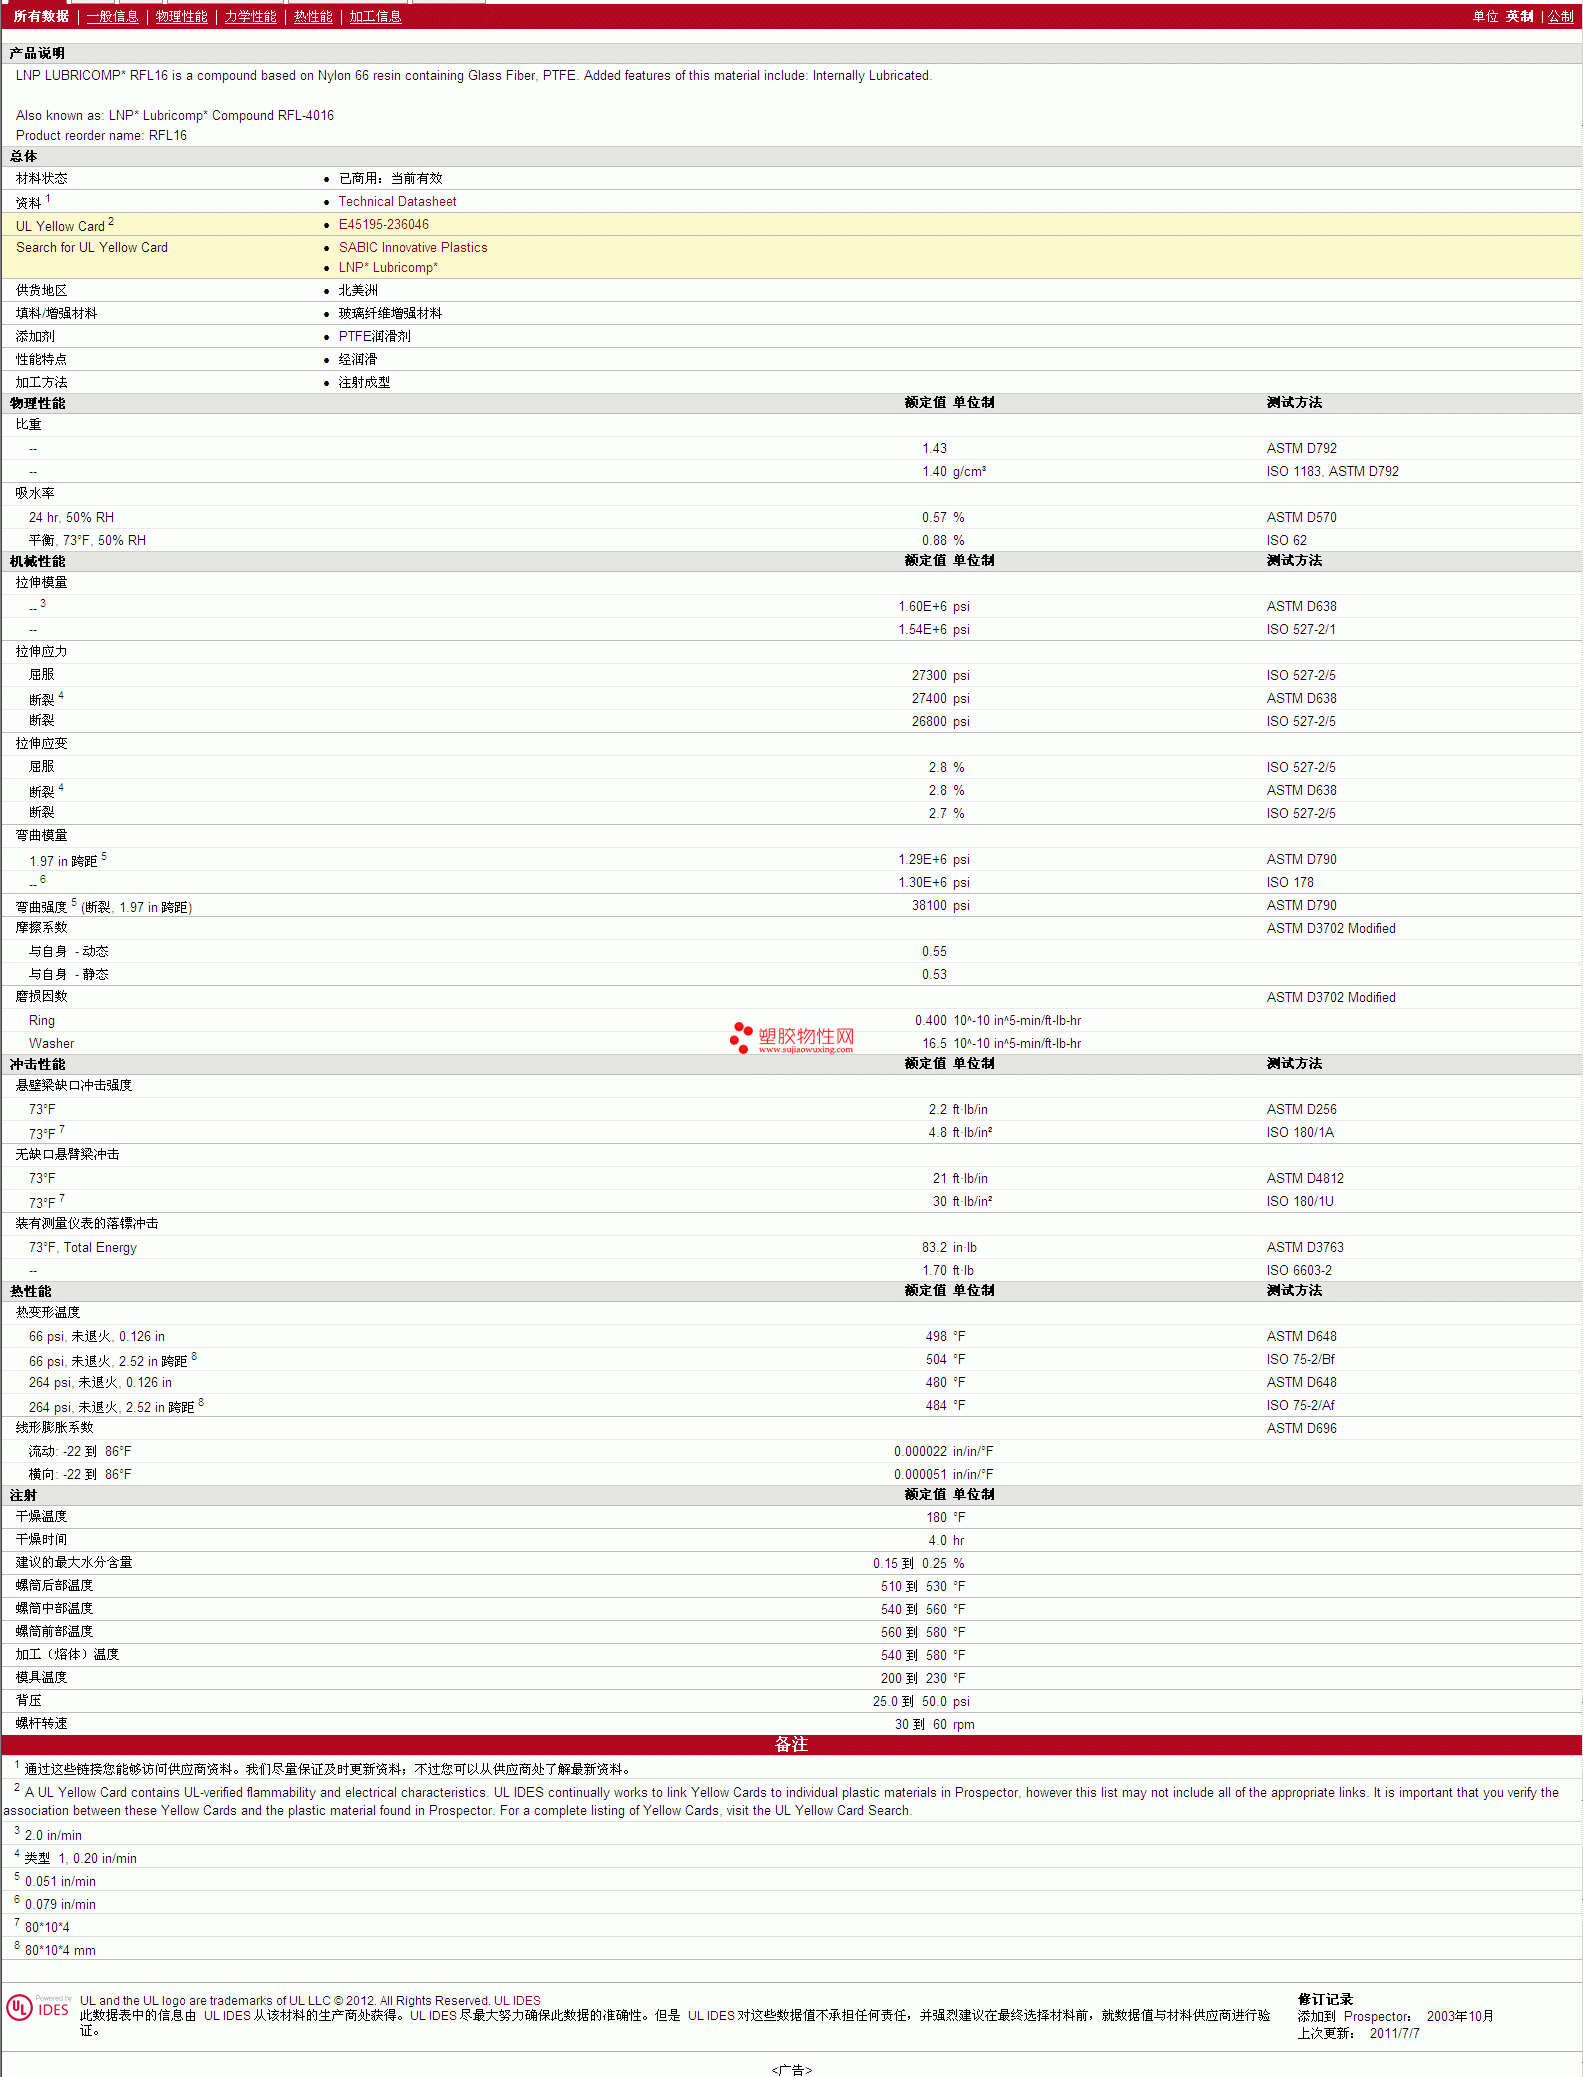Select the specific gravity value 1.43

(934, 449)
